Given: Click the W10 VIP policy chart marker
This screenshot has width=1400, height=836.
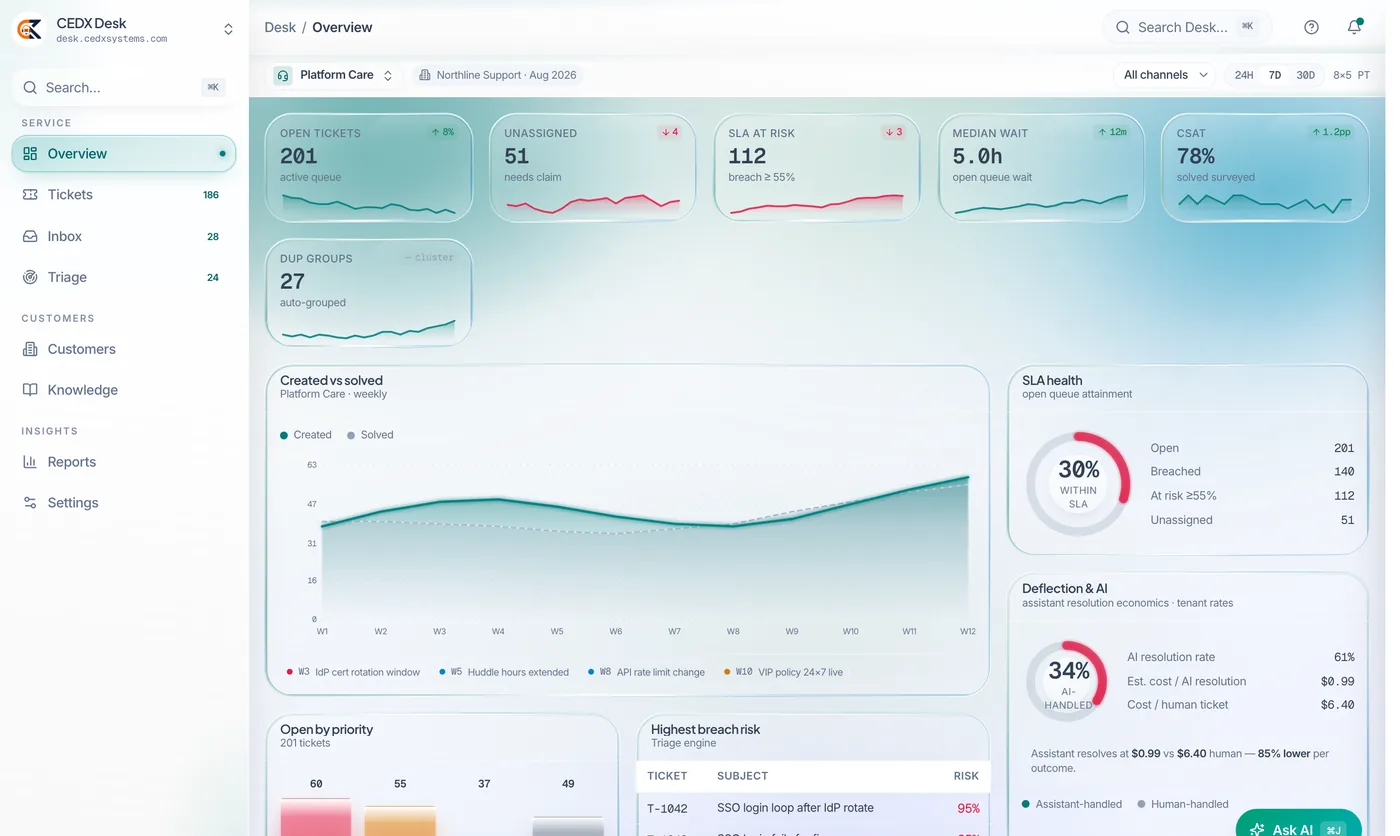Looking at the screenshot, I should [x=783, y=672].
